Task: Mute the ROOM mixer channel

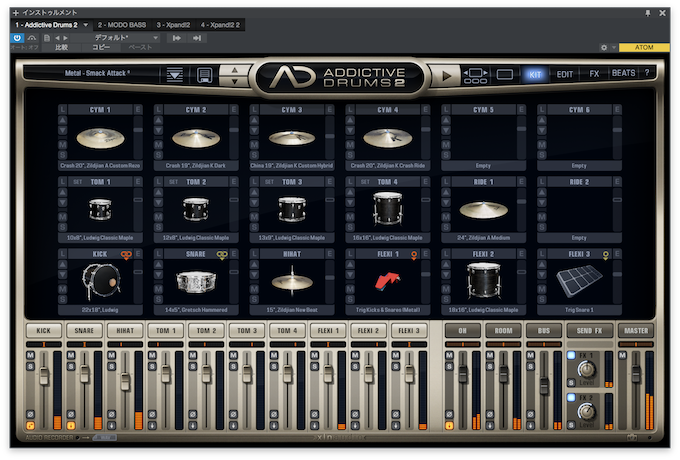Action: click(490, 356)
